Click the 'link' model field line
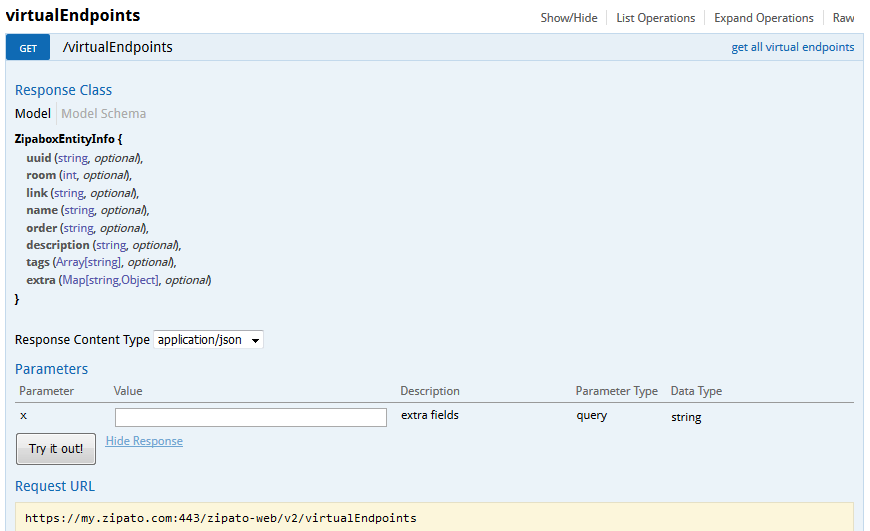870x531 pixels. 83,193
